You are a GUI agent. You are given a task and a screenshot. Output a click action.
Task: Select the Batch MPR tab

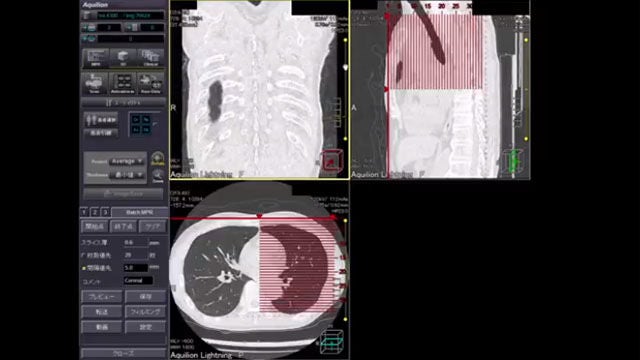(139, 212)
